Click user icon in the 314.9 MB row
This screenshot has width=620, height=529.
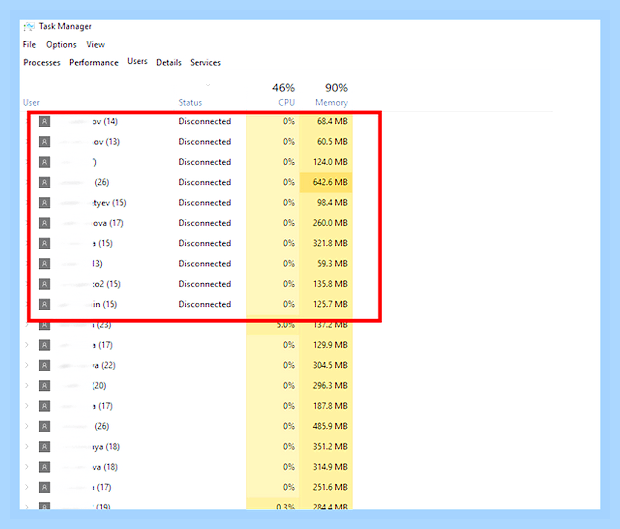point(45,467)
